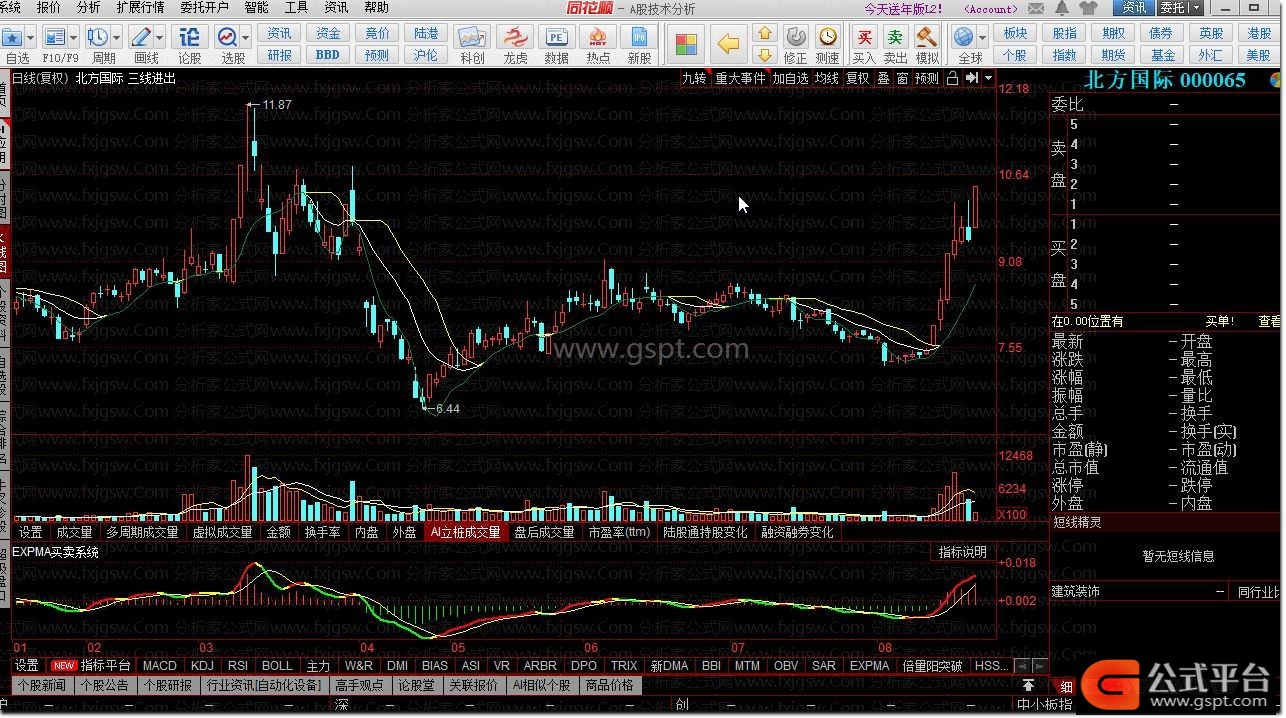The width and height of the screenshot is (1286, 718).
Task: Collapse right panel with arrow-to-bar icon
Action: click(x=971, y=78)
